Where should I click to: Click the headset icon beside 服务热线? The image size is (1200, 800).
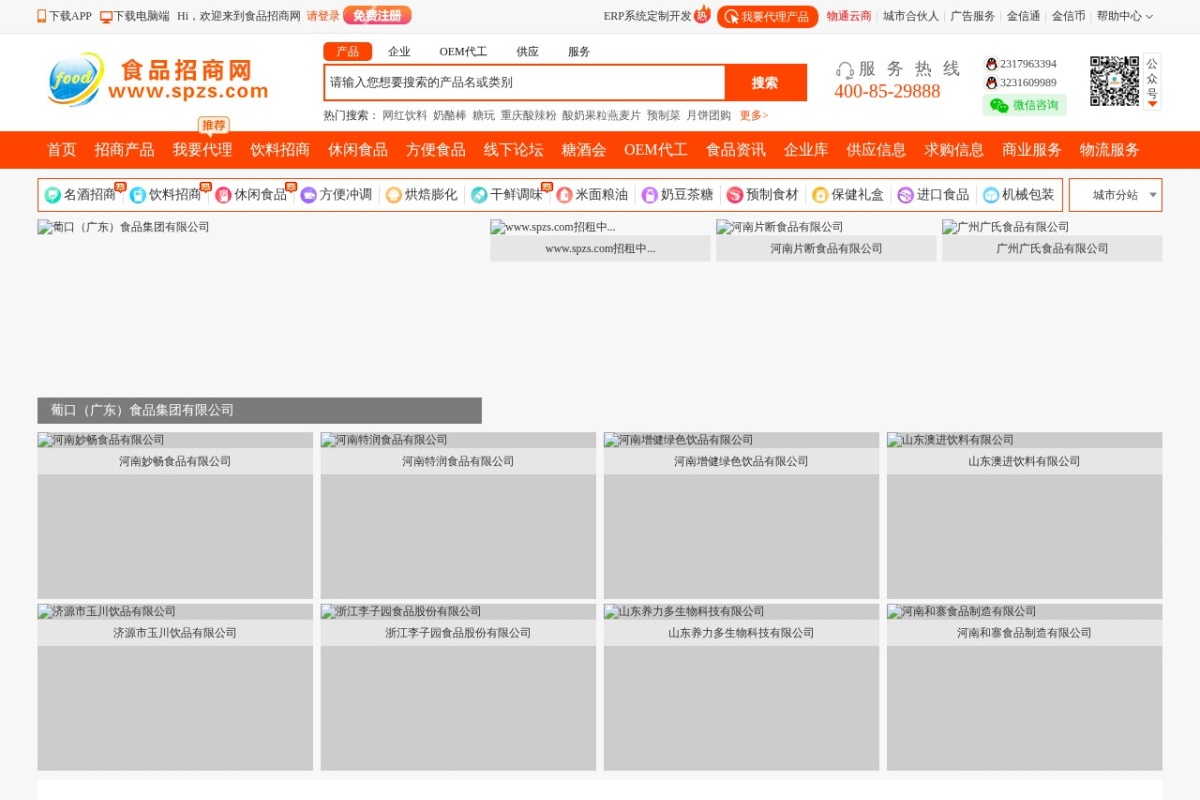click(x=845, y=70)
